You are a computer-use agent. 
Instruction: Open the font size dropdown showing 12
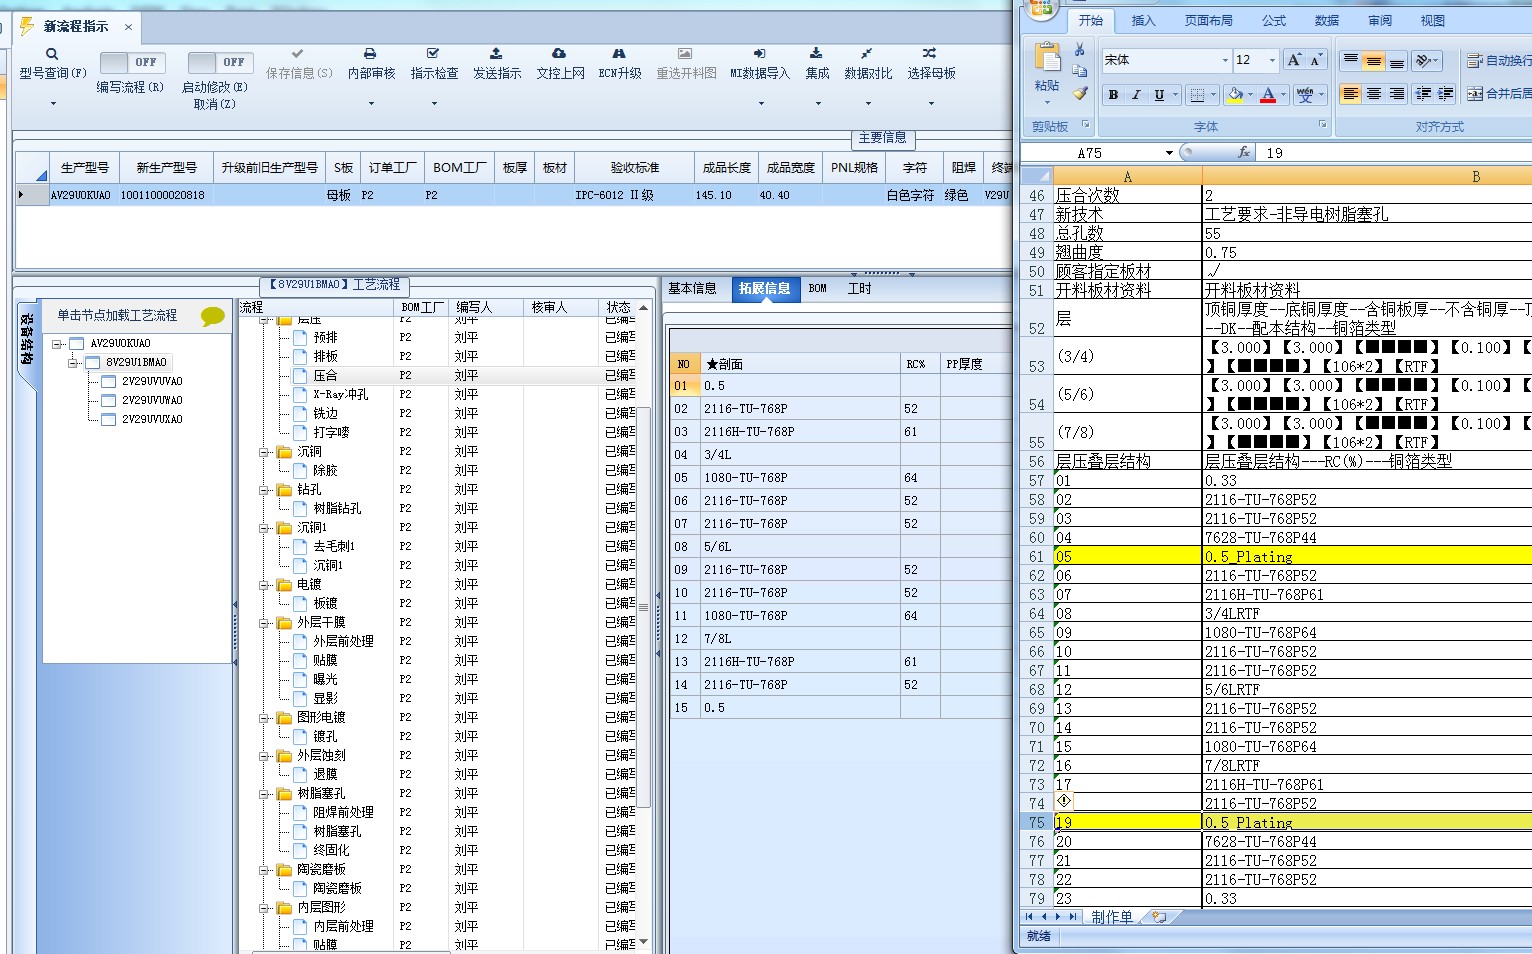(x=1272, y=60)
